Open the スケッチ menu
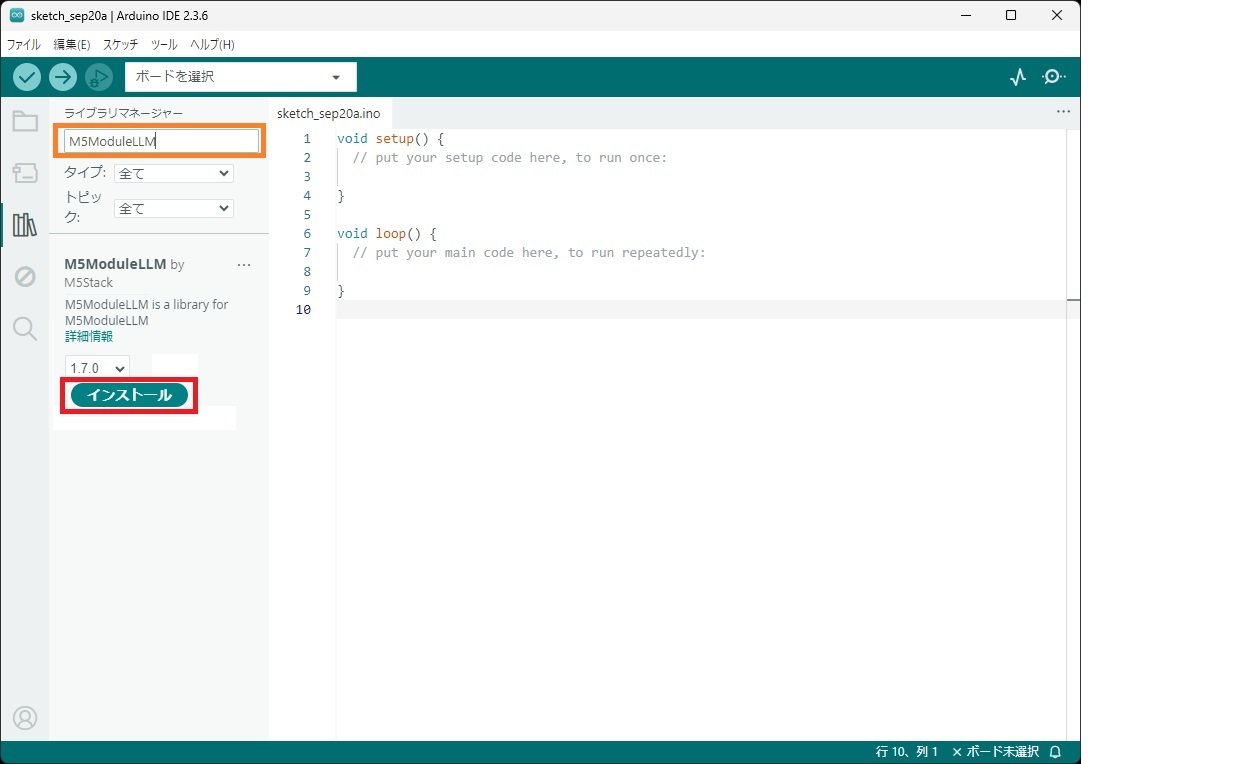Screen dimensions: 1260x764 [x=120, y=45]
